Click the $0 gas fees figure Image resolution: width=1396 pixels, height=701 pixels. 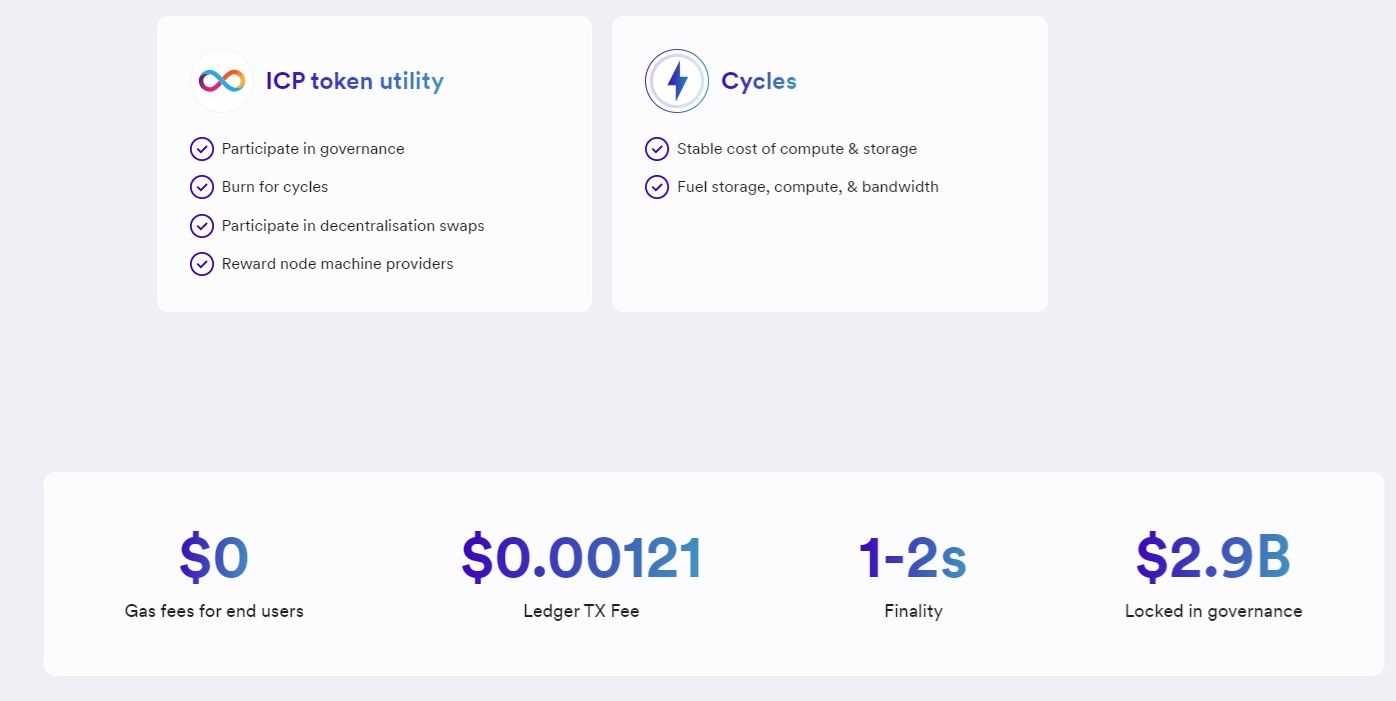[214, 558]
